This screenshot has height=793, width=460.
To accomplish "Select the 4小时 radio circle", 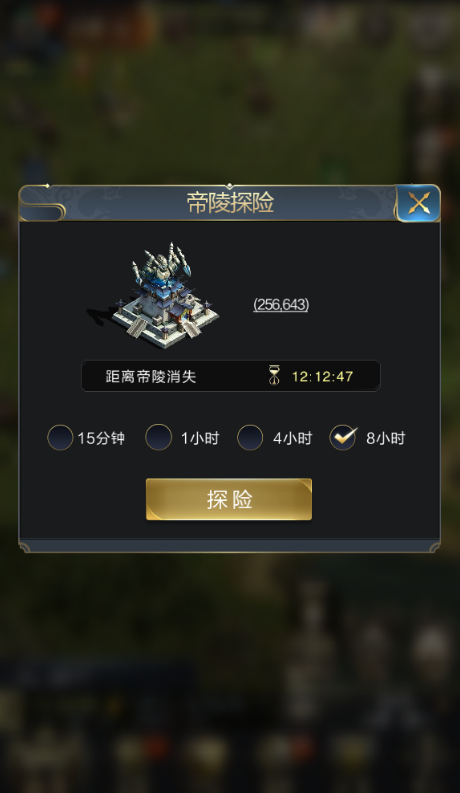I will [250, 437].
